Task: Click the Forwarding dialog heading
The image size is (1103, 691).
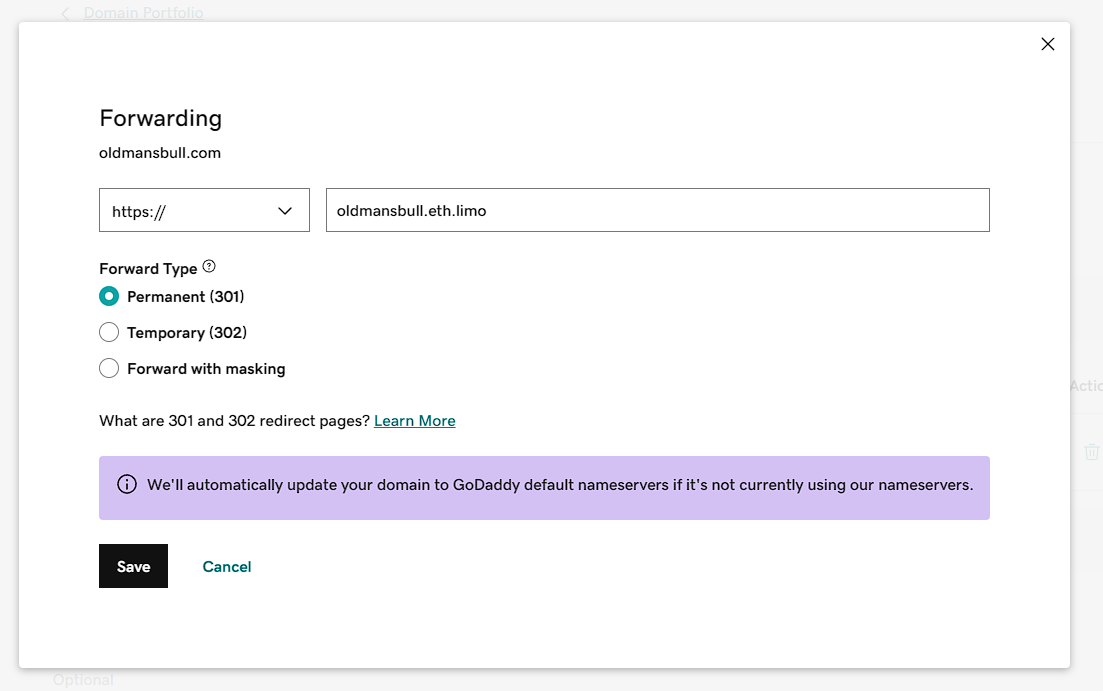Action: coord(160,118)
